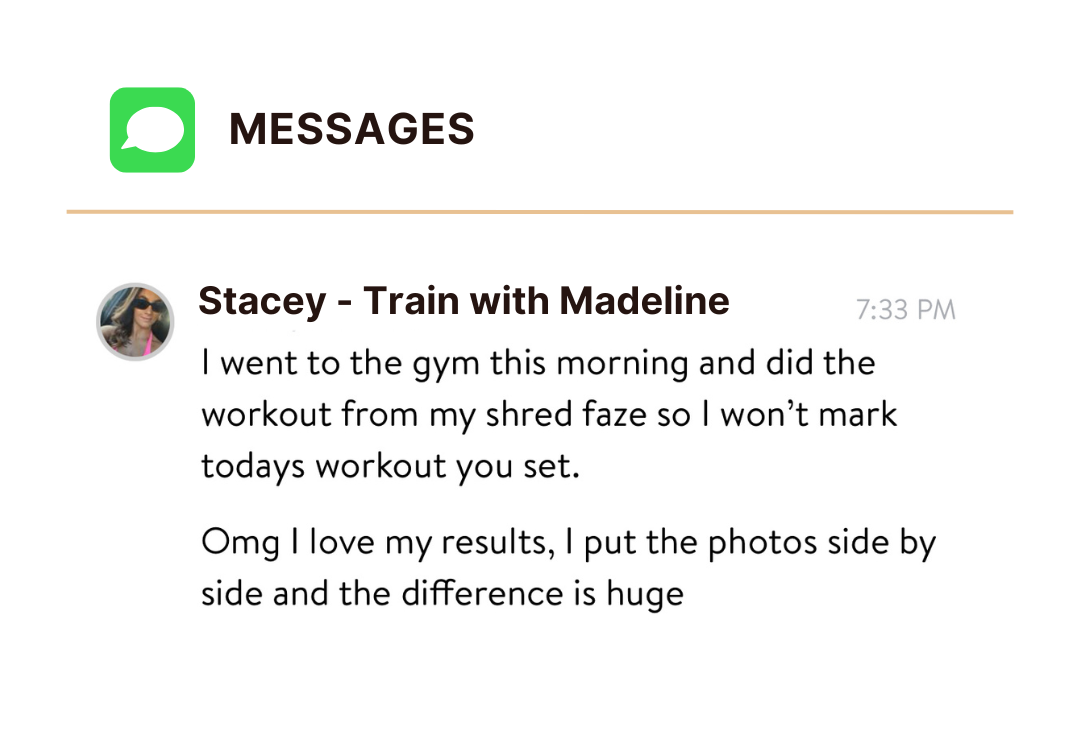Select the sender name Stacey - Train with Madeline
Viewport: 1080px width, 747px height.
(464, 301)
